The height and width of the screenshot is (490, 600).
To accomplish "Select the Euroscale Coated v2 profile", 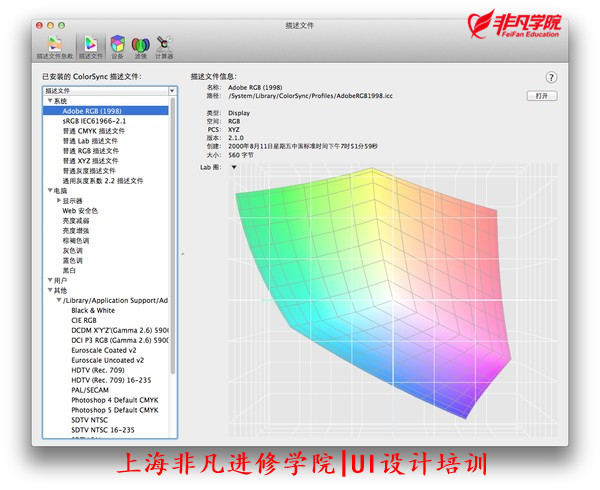I will pos(104,350).
